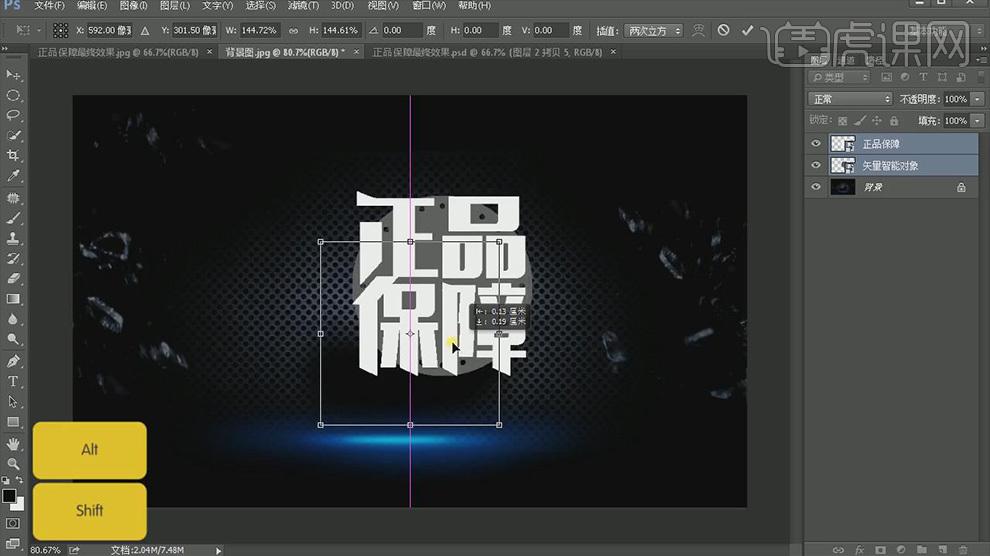Select the Horizontal Type tool
990x556 pixels.
13,382
